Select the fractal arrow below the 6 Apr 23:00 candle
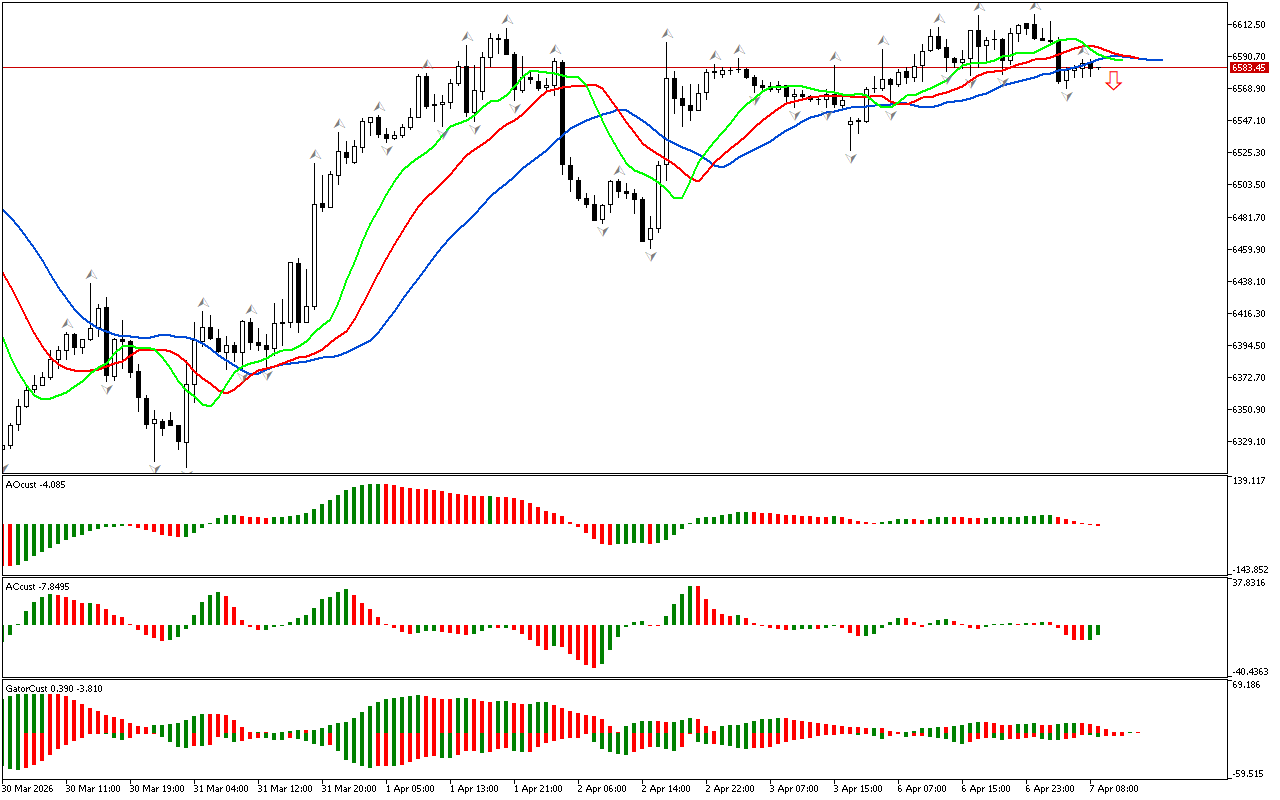Viewport: 1280px width, 800px height. click(1067, 95)
